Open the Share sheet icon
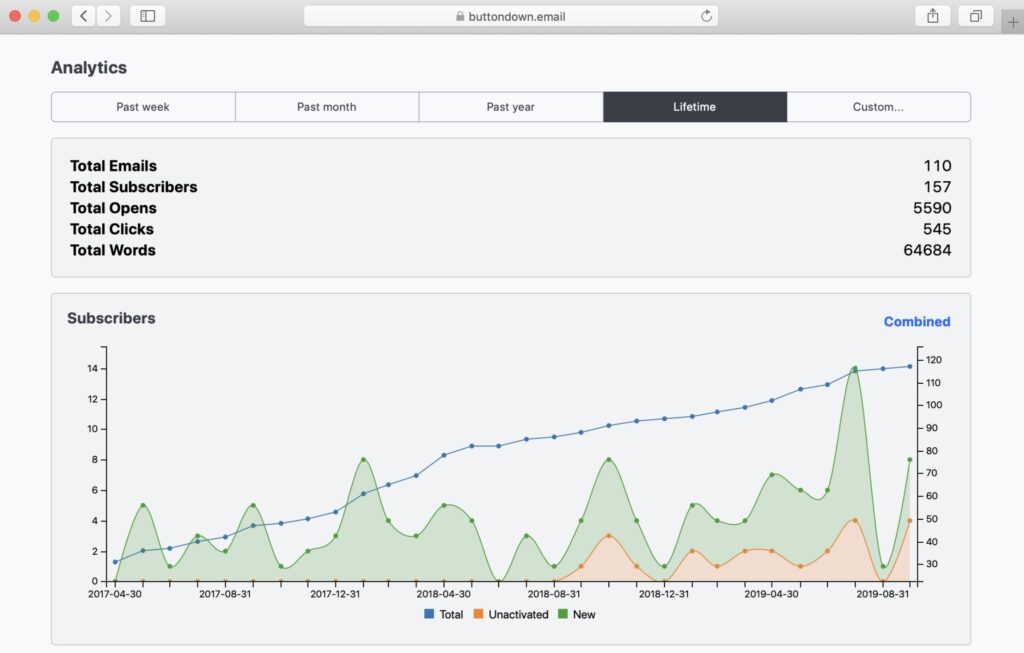Viewport: 1024px width, 653px height. pyautogui.click(x=932, y=16)
